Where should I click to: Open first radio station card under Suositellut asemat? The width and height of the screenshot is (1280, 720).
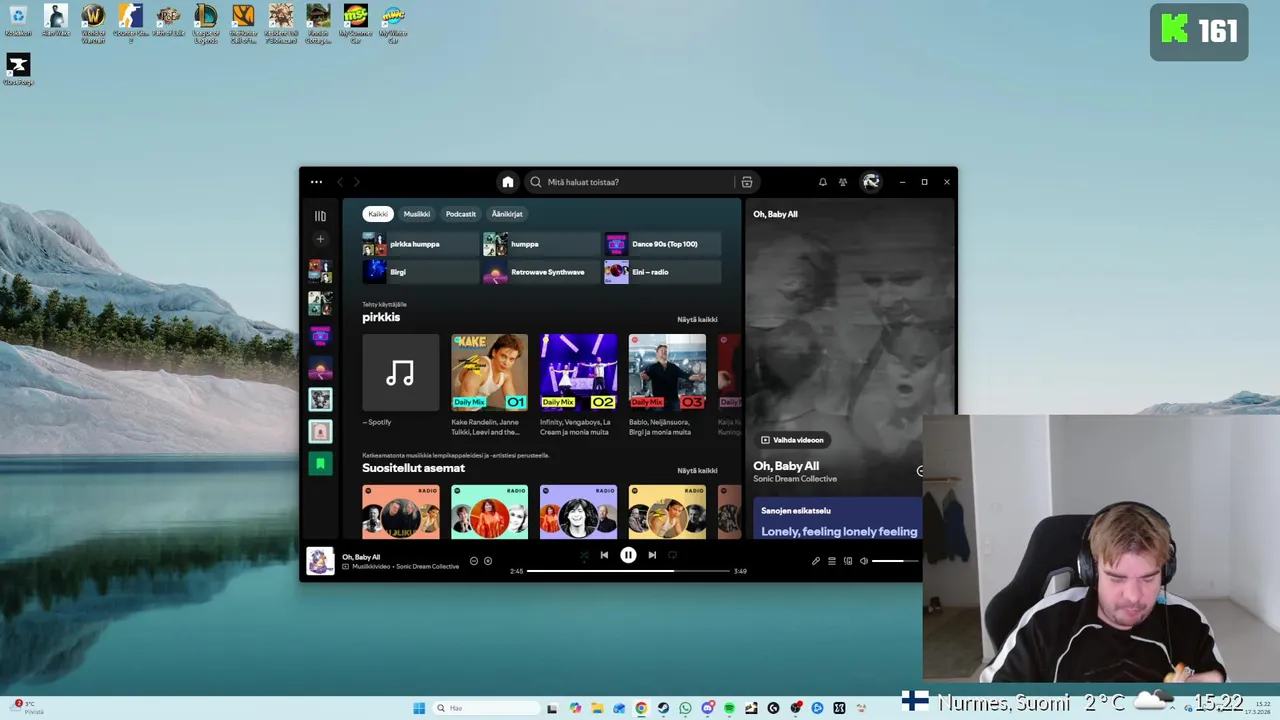coord(400,512)
